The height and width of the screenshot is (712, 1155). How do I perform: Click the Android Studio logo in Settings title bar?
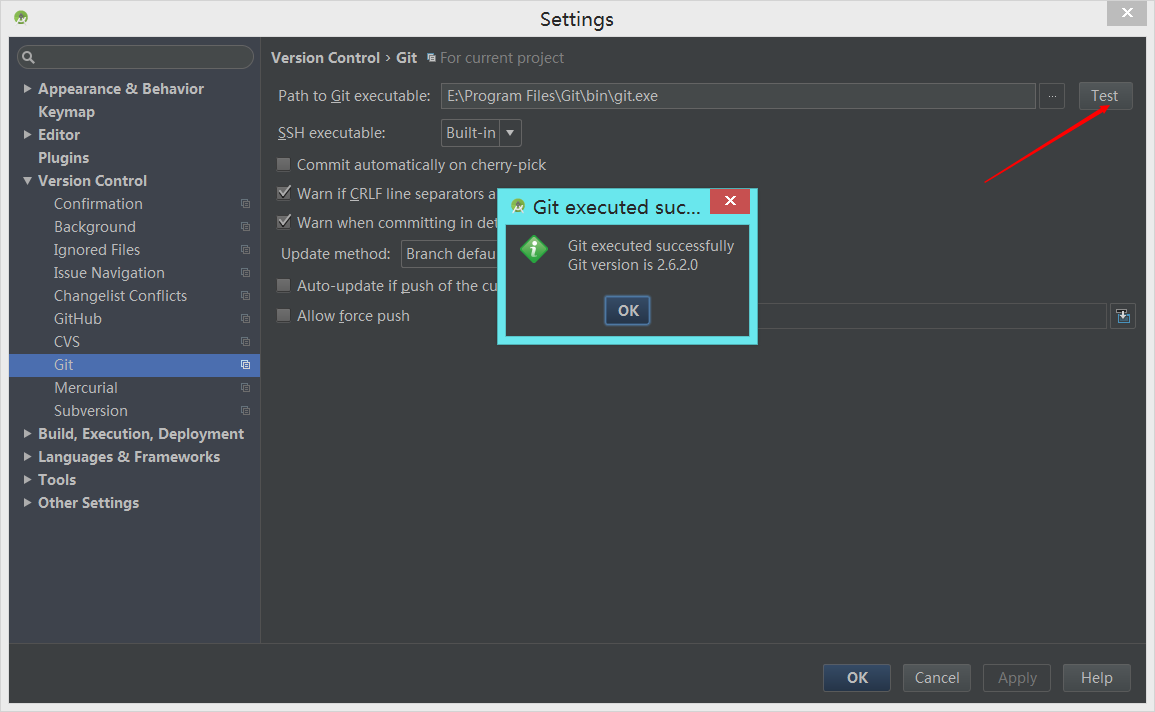(x=21, y=17)
